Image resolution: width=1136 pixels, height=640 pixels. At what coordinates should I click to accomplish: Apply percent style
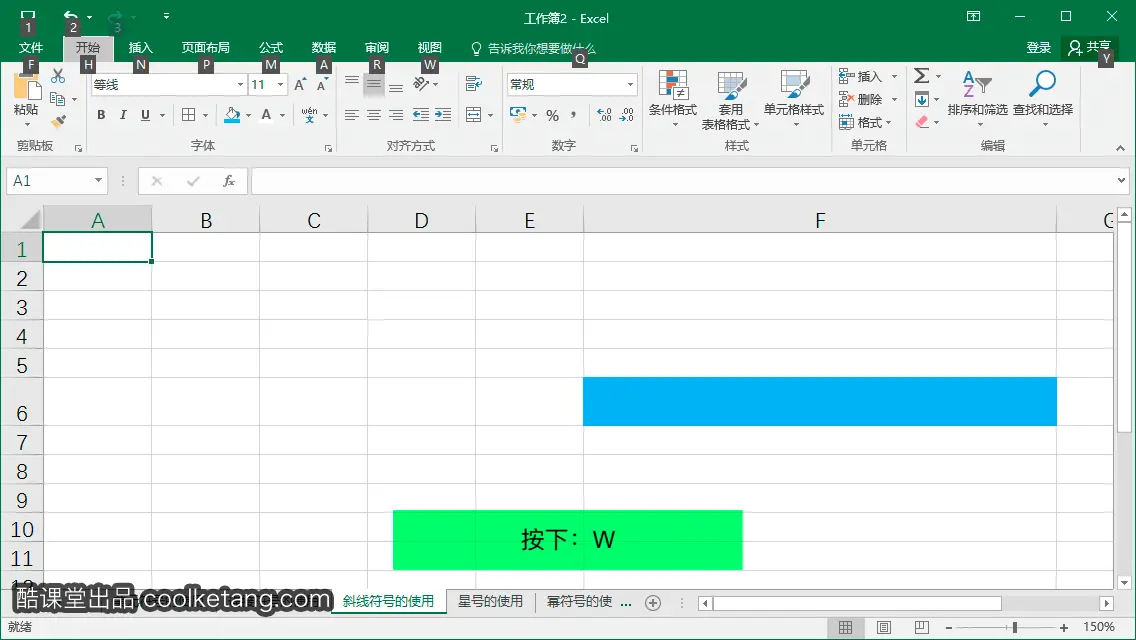point(553,115)
